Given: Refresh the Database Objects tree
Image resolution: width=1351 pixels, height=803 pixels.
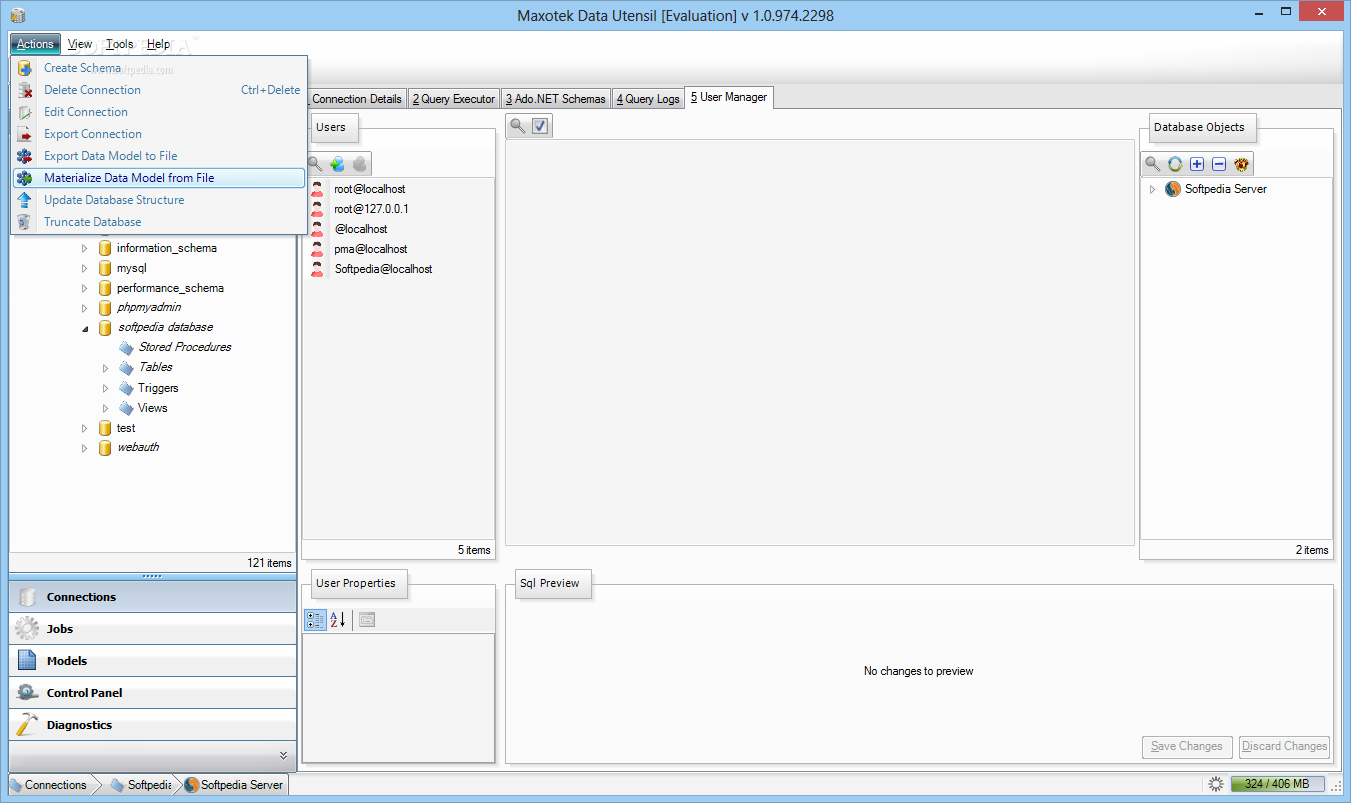Looking at the screenshot, I should coord(1175,164).
